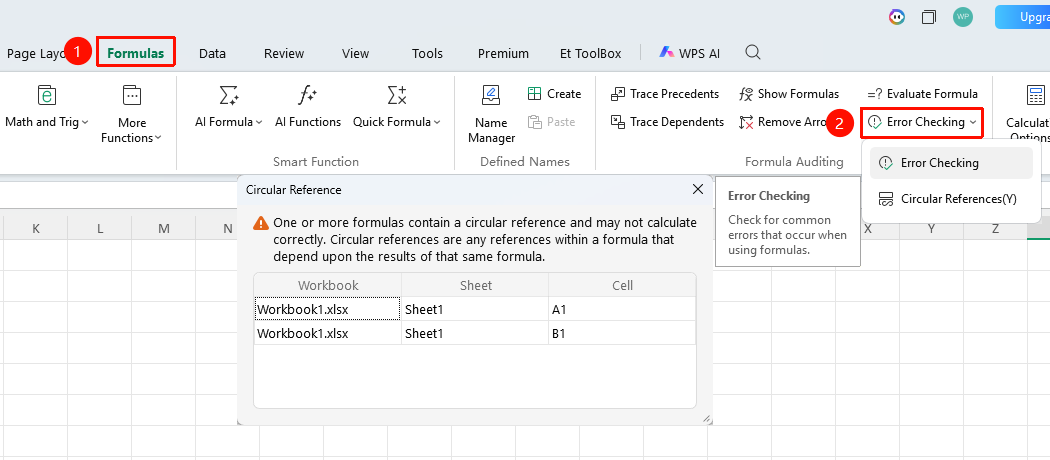Image resolution: width=1050 pixels, height=460 pixels.
Task: Toggle Show Formulas
Action: pos(789,94)
